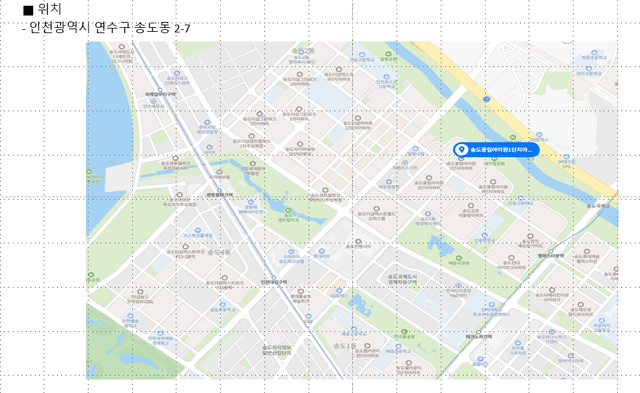Click the 송도 센트럴파크 green park icon

(289, 211)
